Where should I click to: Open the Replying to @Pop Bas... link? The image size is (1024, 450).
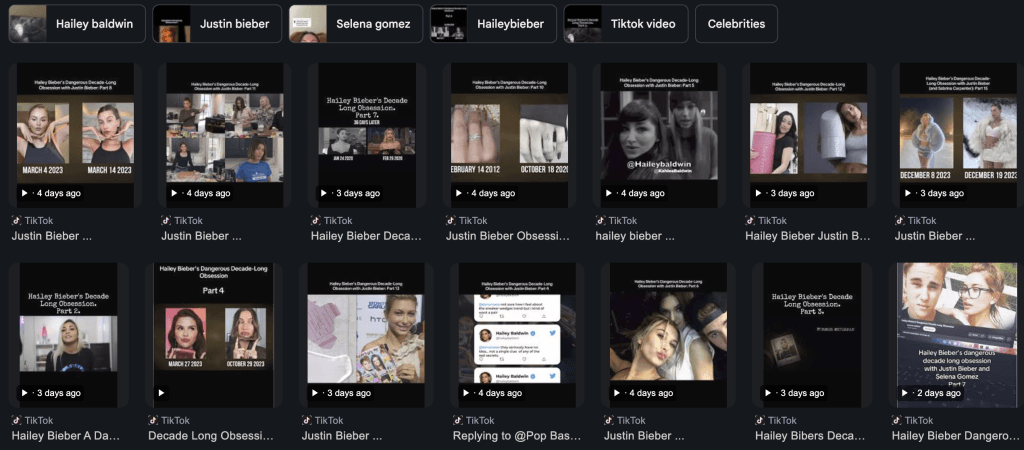pos(515,436)
